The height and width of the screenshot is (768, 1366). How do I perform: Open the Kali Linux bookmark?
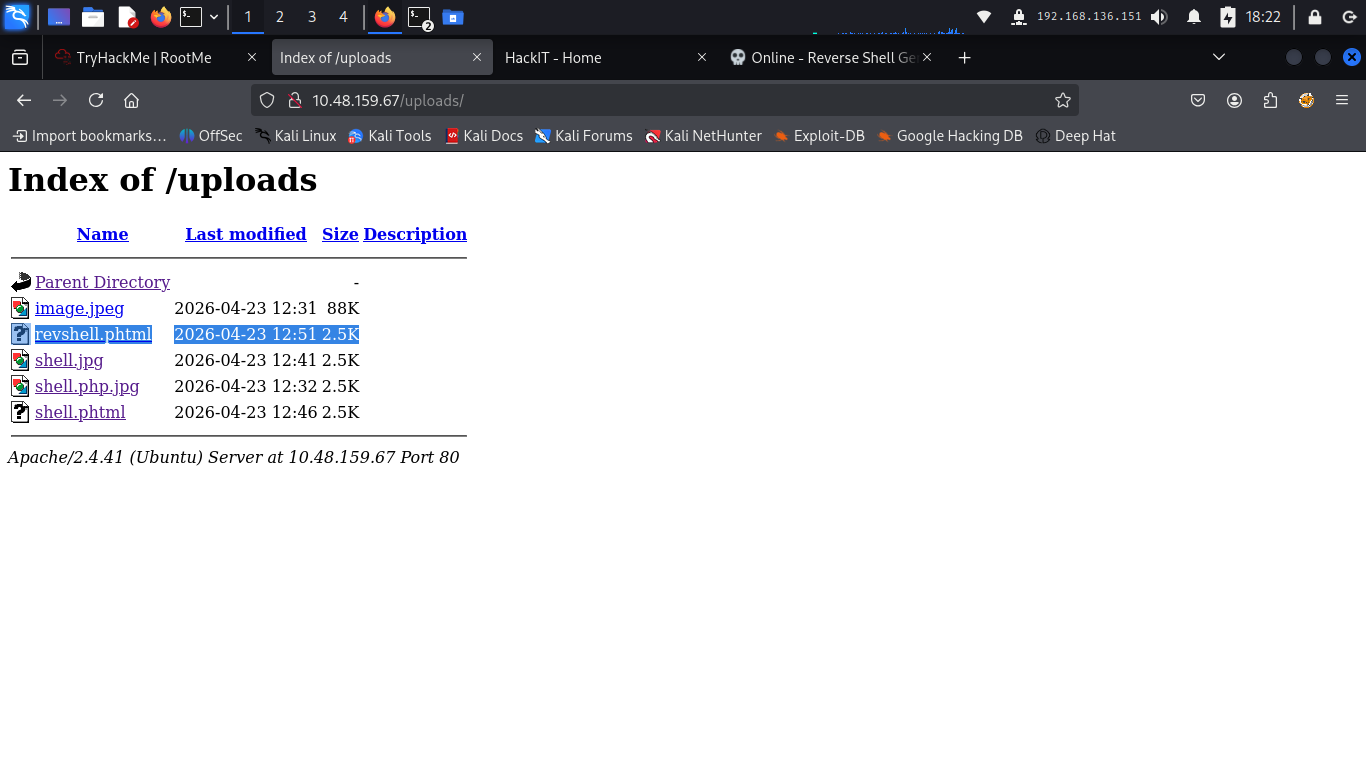coord(296,136)
